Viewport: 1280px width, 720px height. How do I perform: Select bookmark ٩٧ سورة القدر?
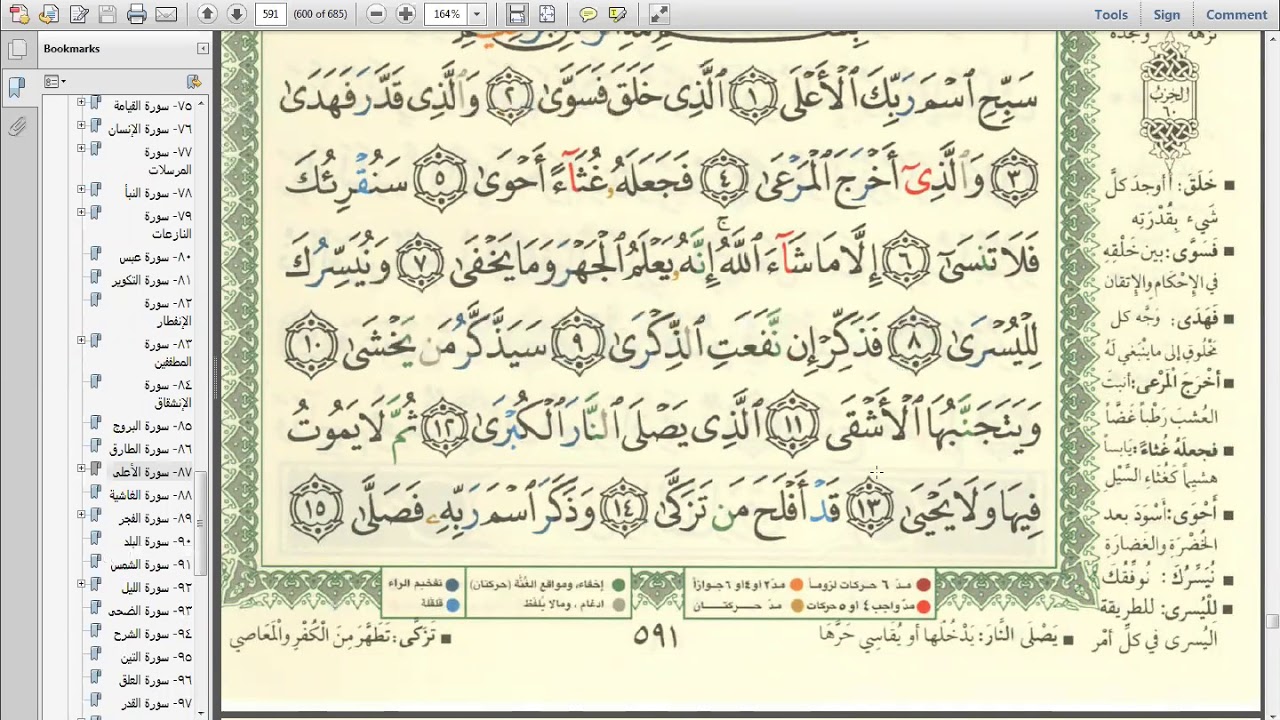point(155,703)
